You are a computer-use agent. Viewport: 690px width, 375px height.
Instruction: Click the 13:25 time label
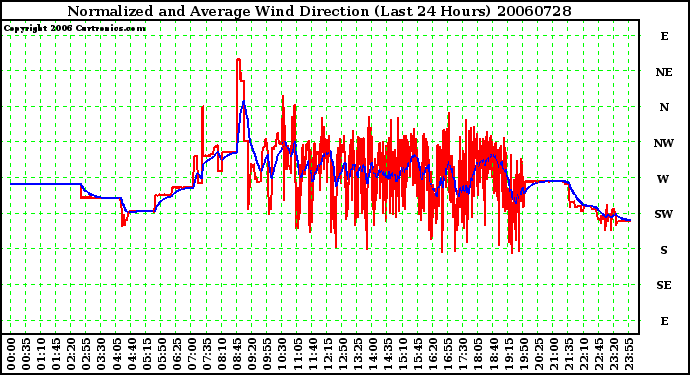(358, 354)
